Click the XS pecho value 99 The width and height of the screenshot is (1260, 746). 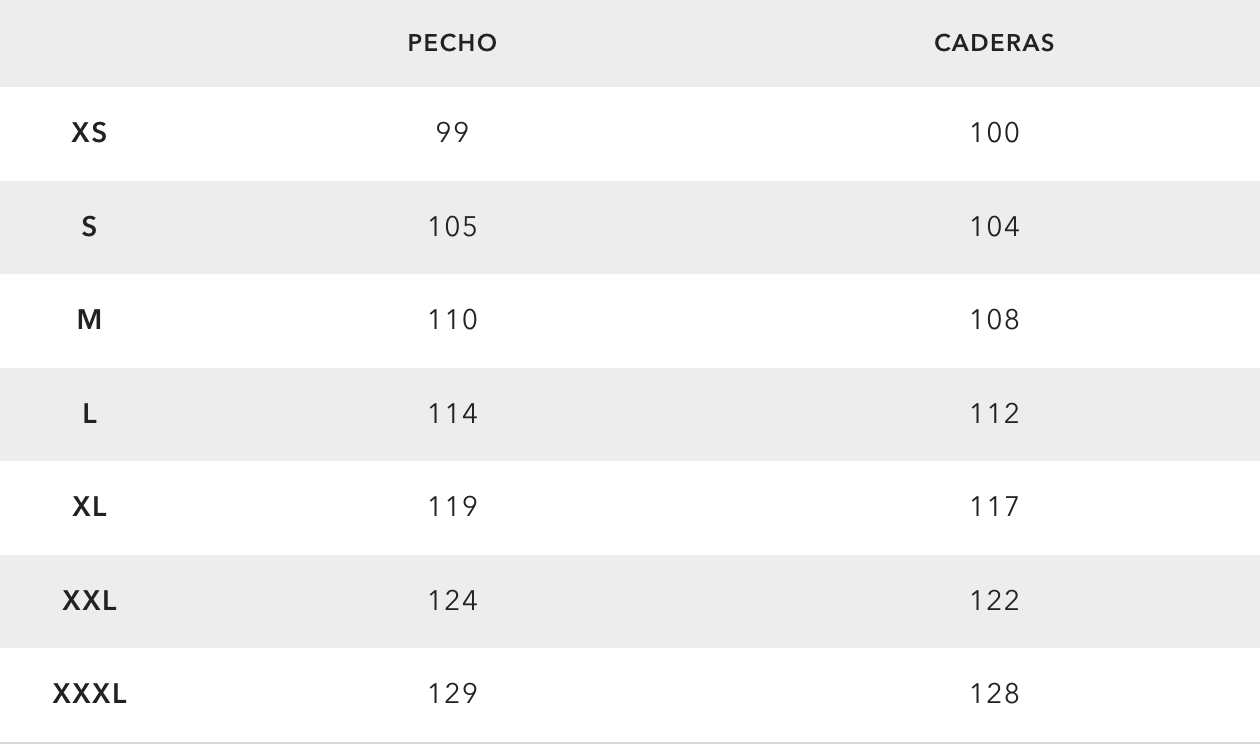point(452,133)
